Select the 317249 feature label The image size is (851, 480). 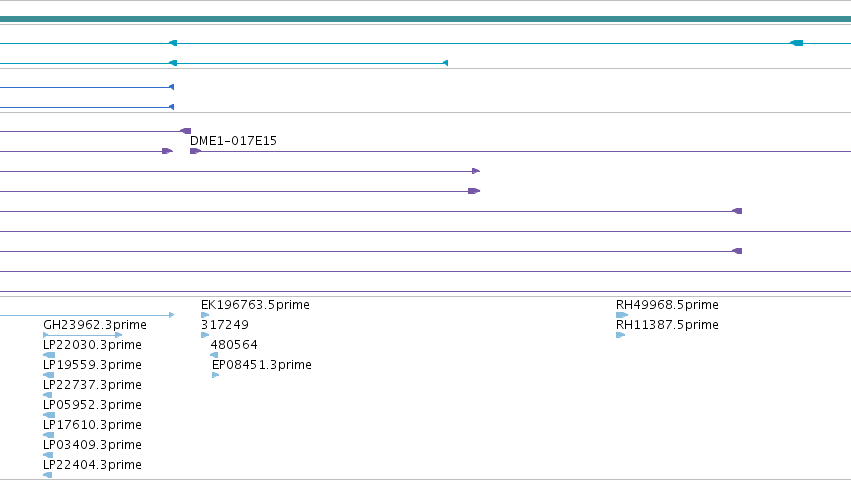[225, 325]
